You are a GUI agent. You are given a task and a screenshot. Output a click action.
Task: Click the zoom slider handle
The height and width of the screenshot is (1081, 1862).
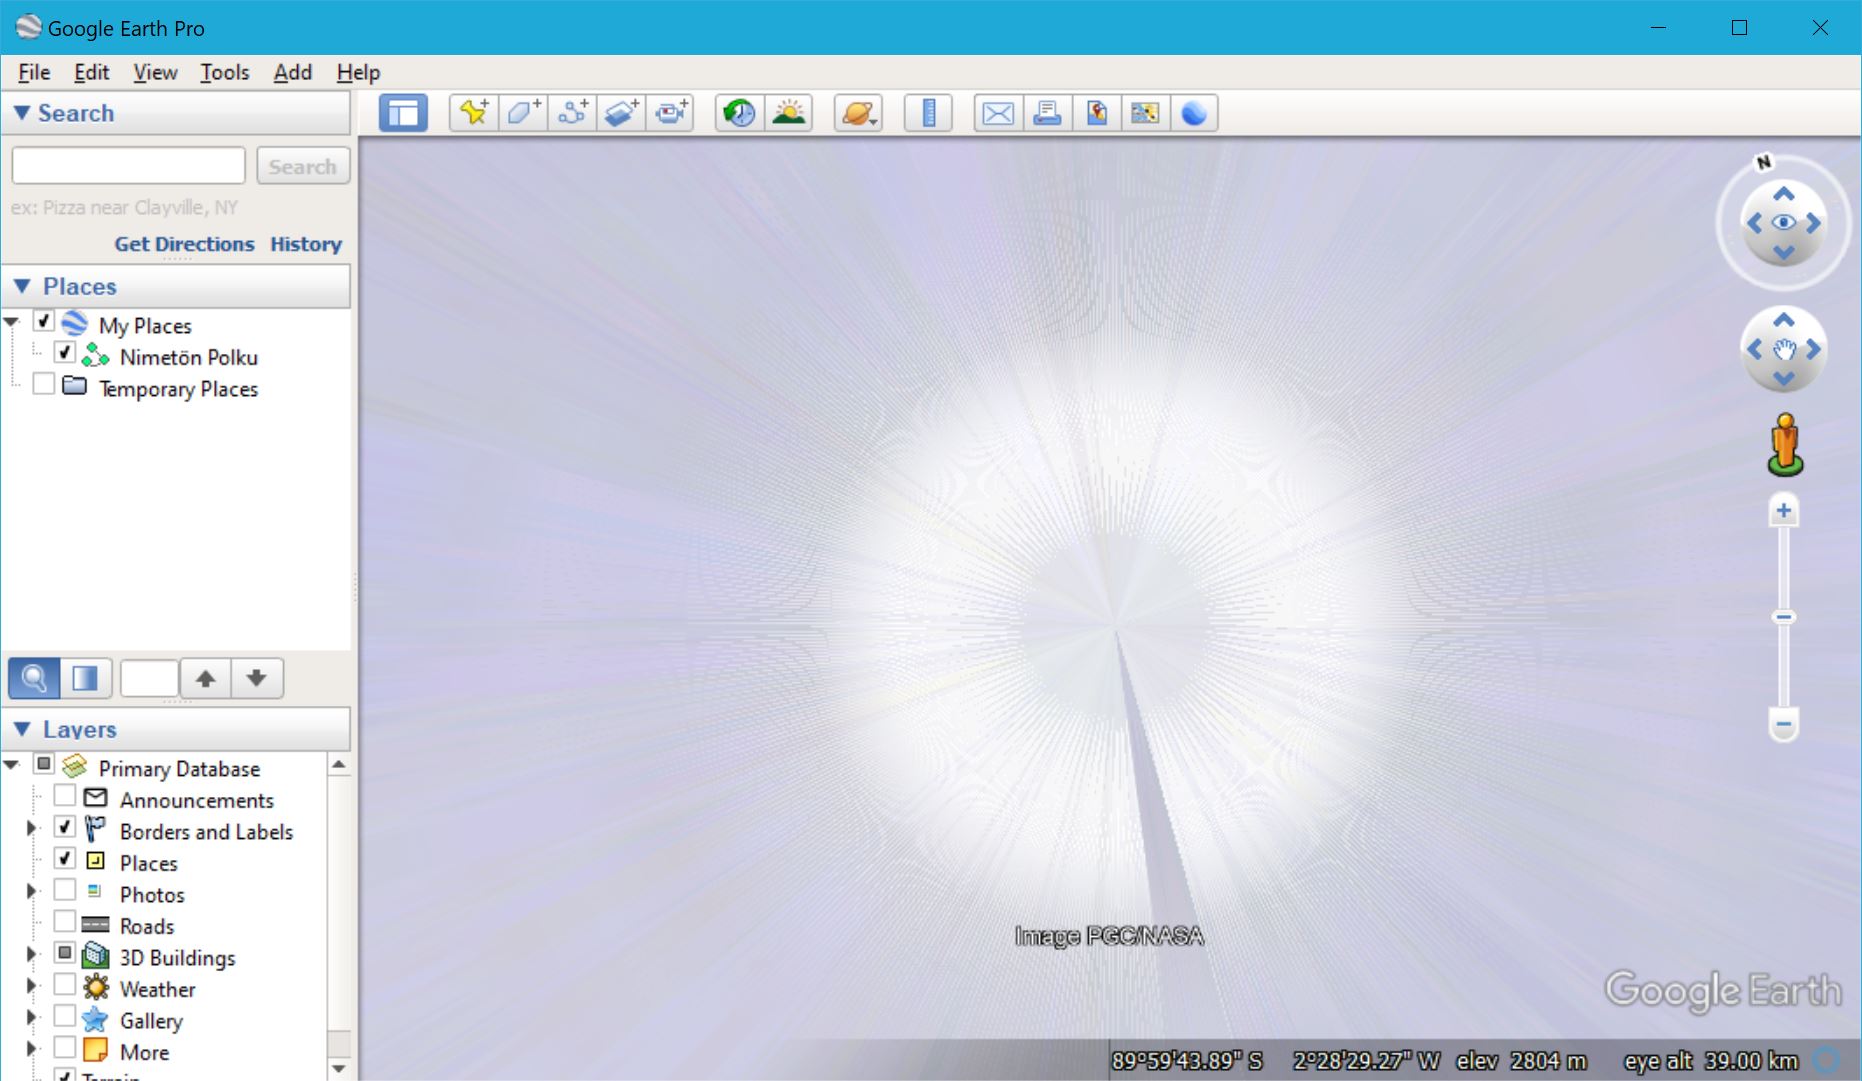click(1783, 617)
